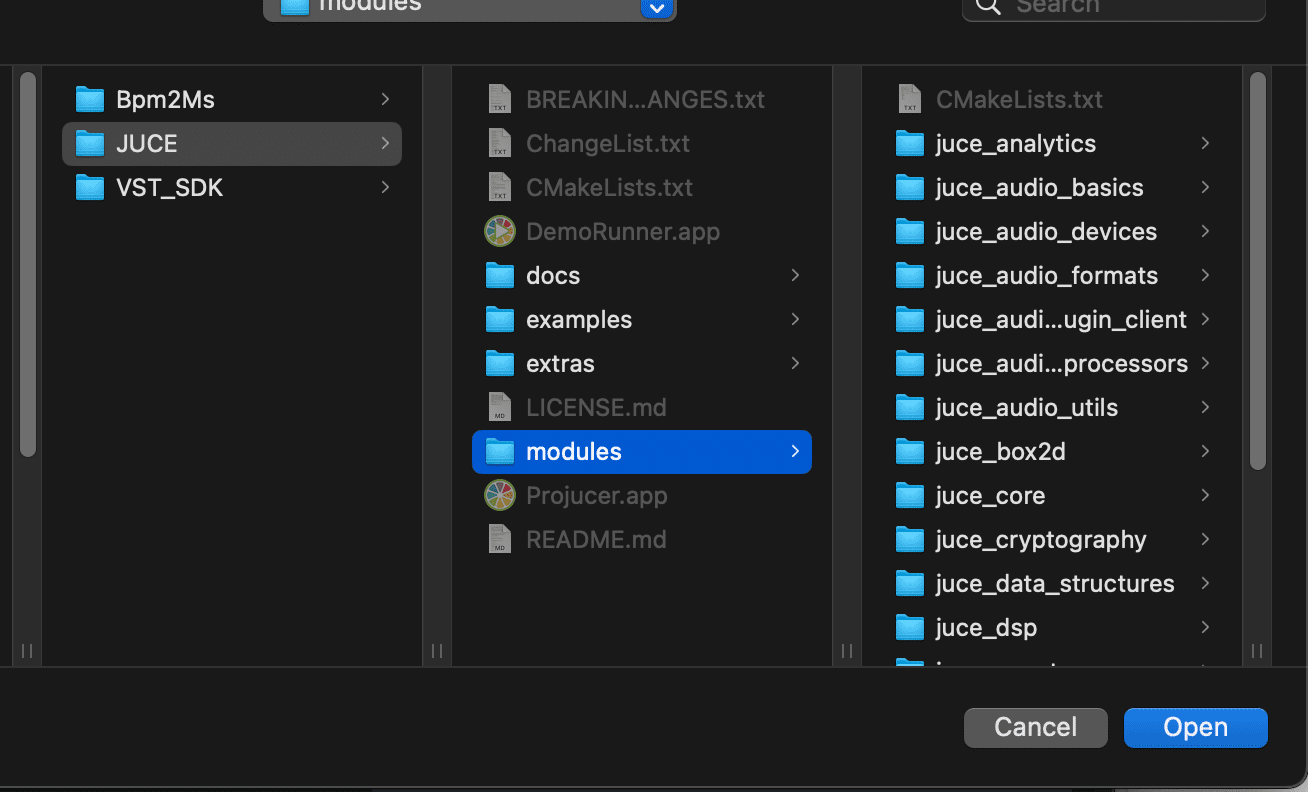
Task: Select the juce_audio_basics folder
Action: tap(1039, 188)
